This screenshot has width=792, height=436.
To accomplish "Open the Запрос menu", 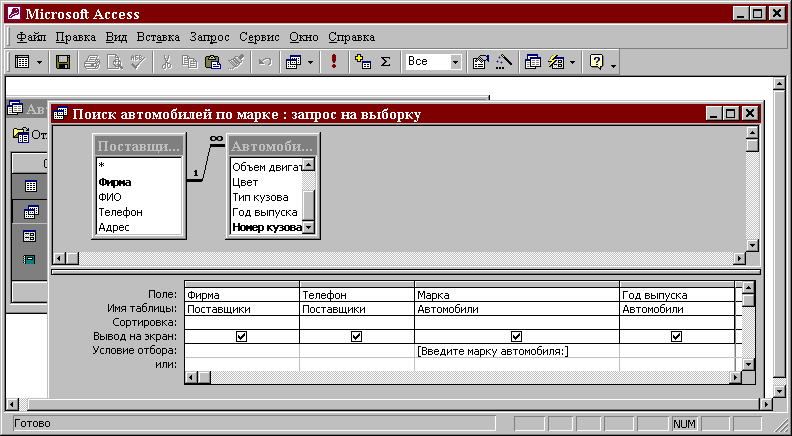I will [210, 37].
